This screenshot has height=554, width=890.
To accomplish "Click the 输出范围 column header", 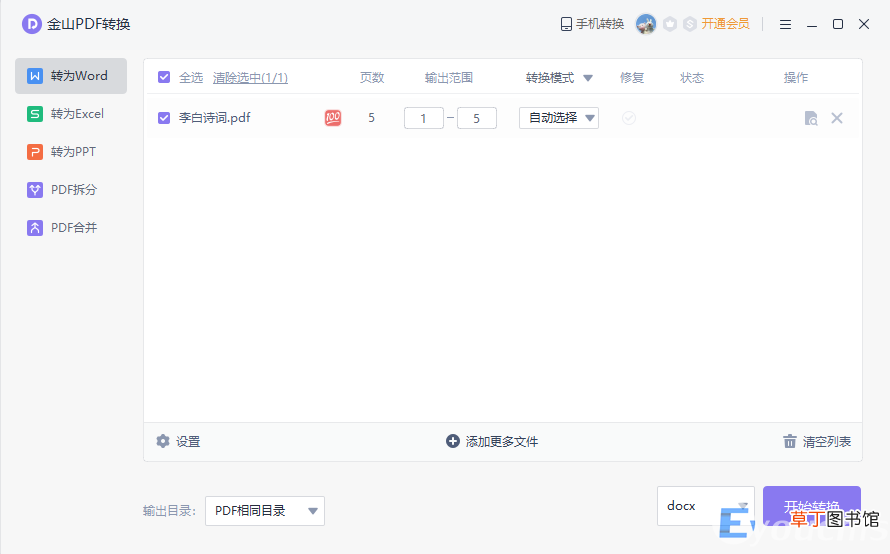I will (x=448, y=78).
